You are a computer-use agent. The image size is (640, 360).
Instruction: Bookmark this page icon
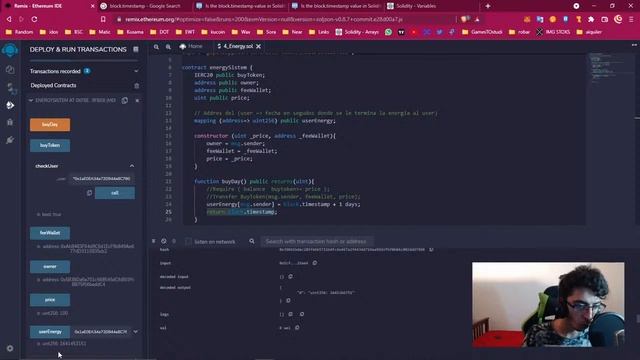point(103,19)
